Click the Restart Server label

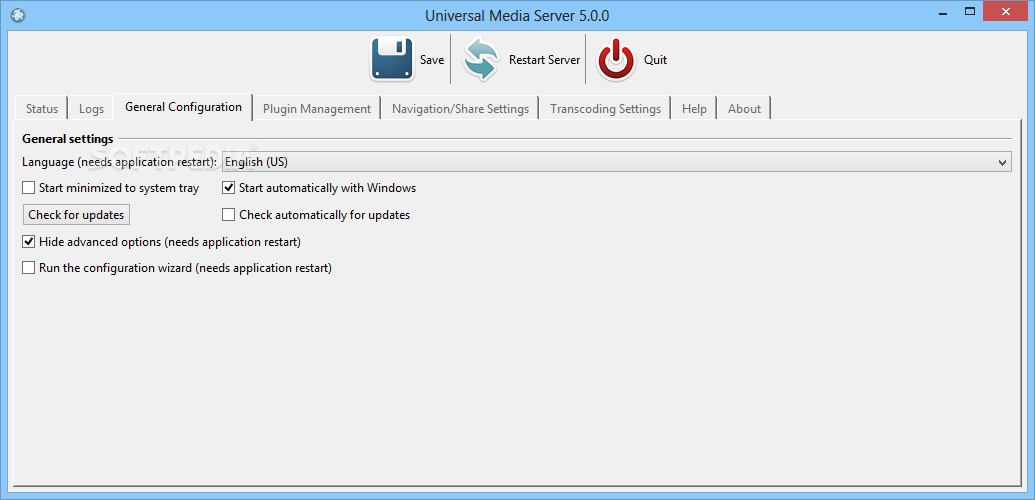click(544, 60)
